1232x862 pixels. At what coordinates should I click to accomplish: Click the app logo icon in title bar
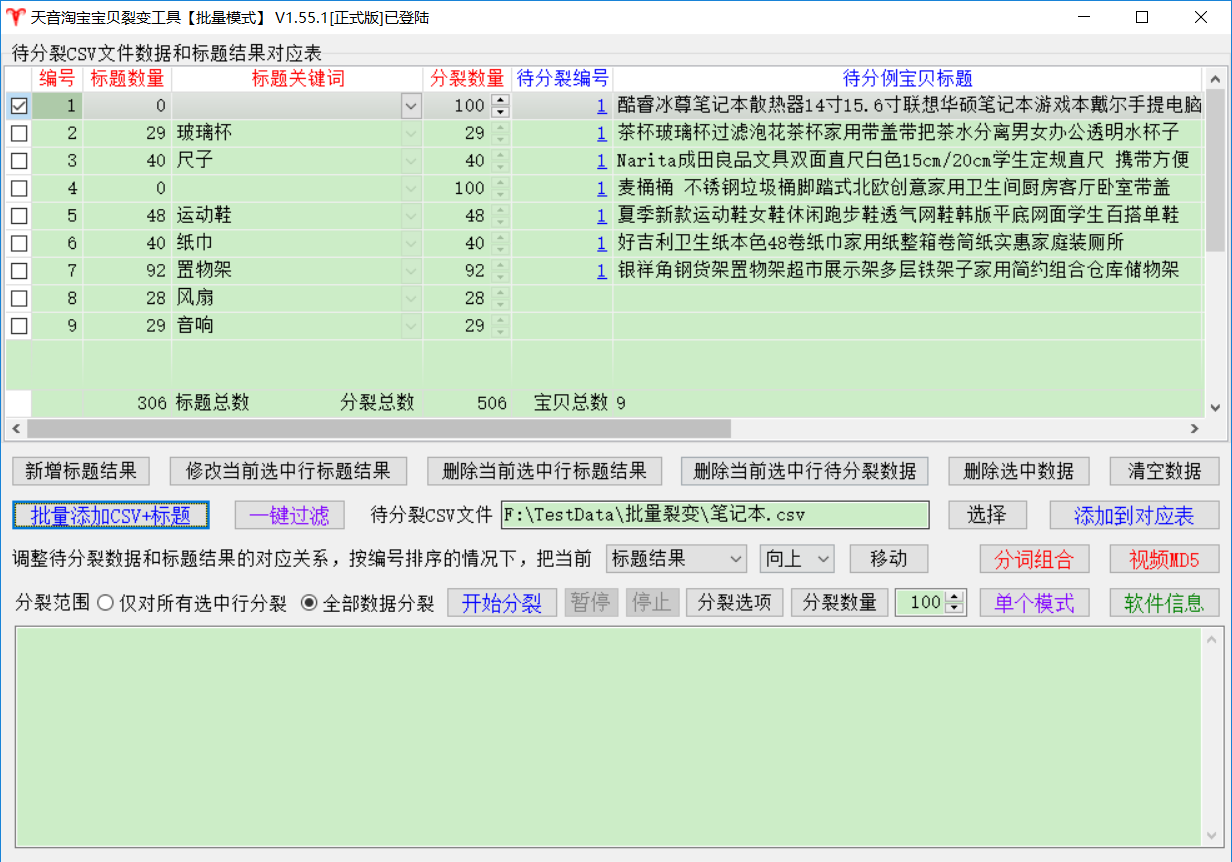15,17
